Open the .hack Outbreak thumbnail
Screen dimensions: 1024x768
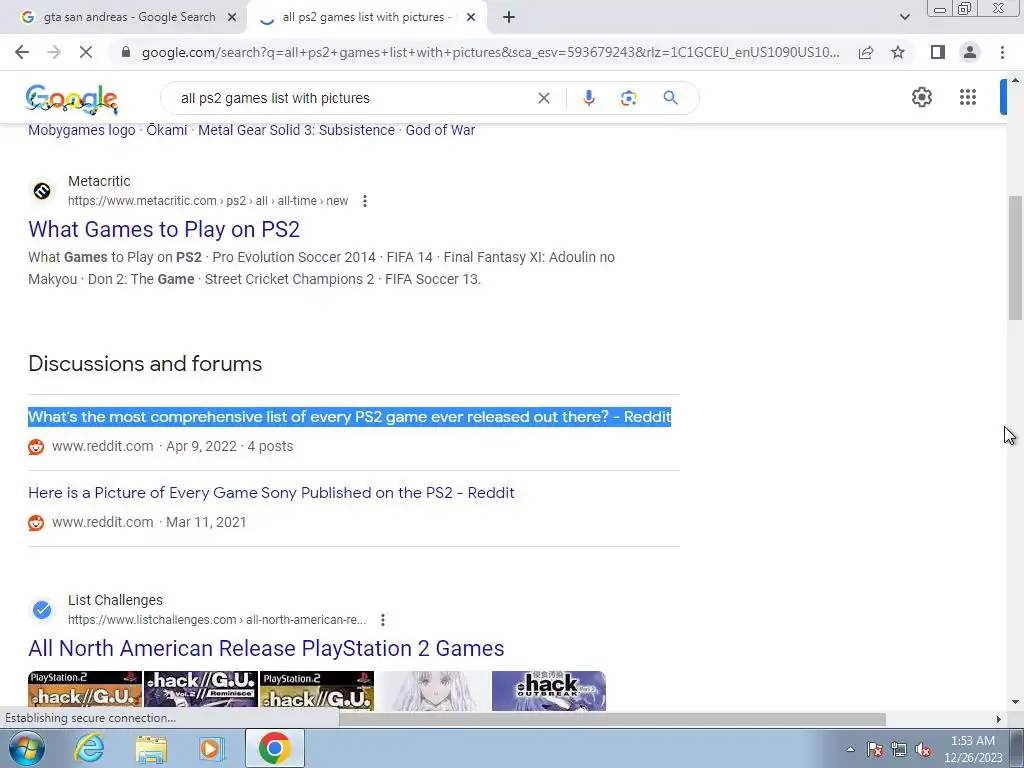(x=549, y=691)
